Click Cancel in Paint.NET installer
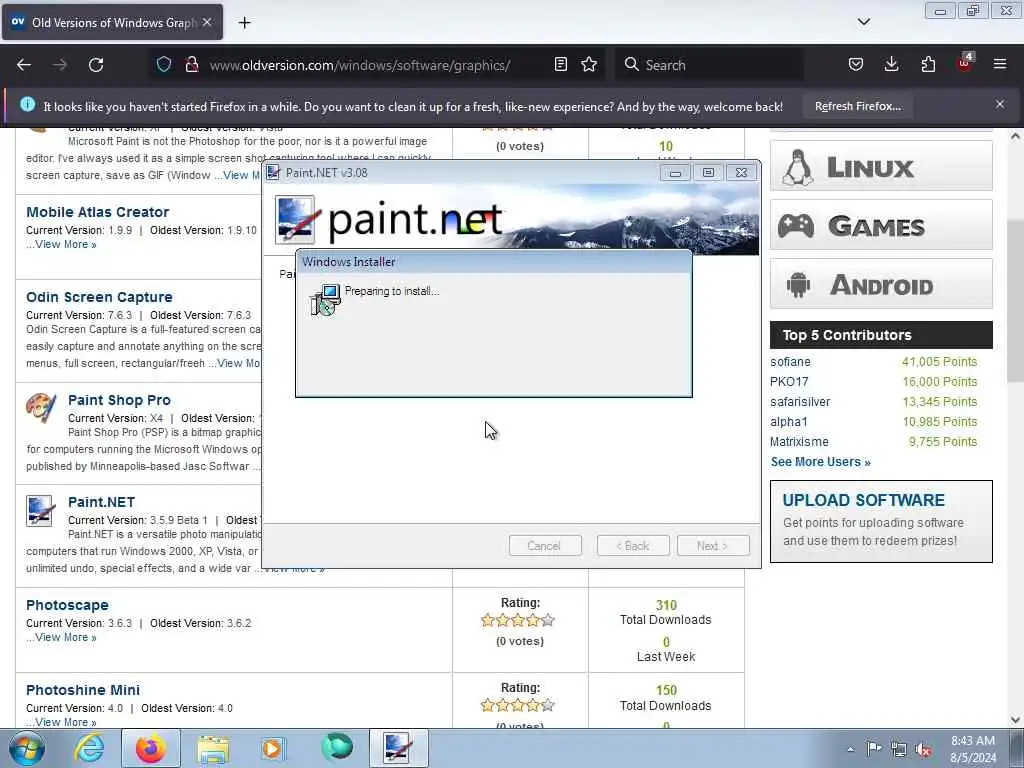 click(545, 546)
